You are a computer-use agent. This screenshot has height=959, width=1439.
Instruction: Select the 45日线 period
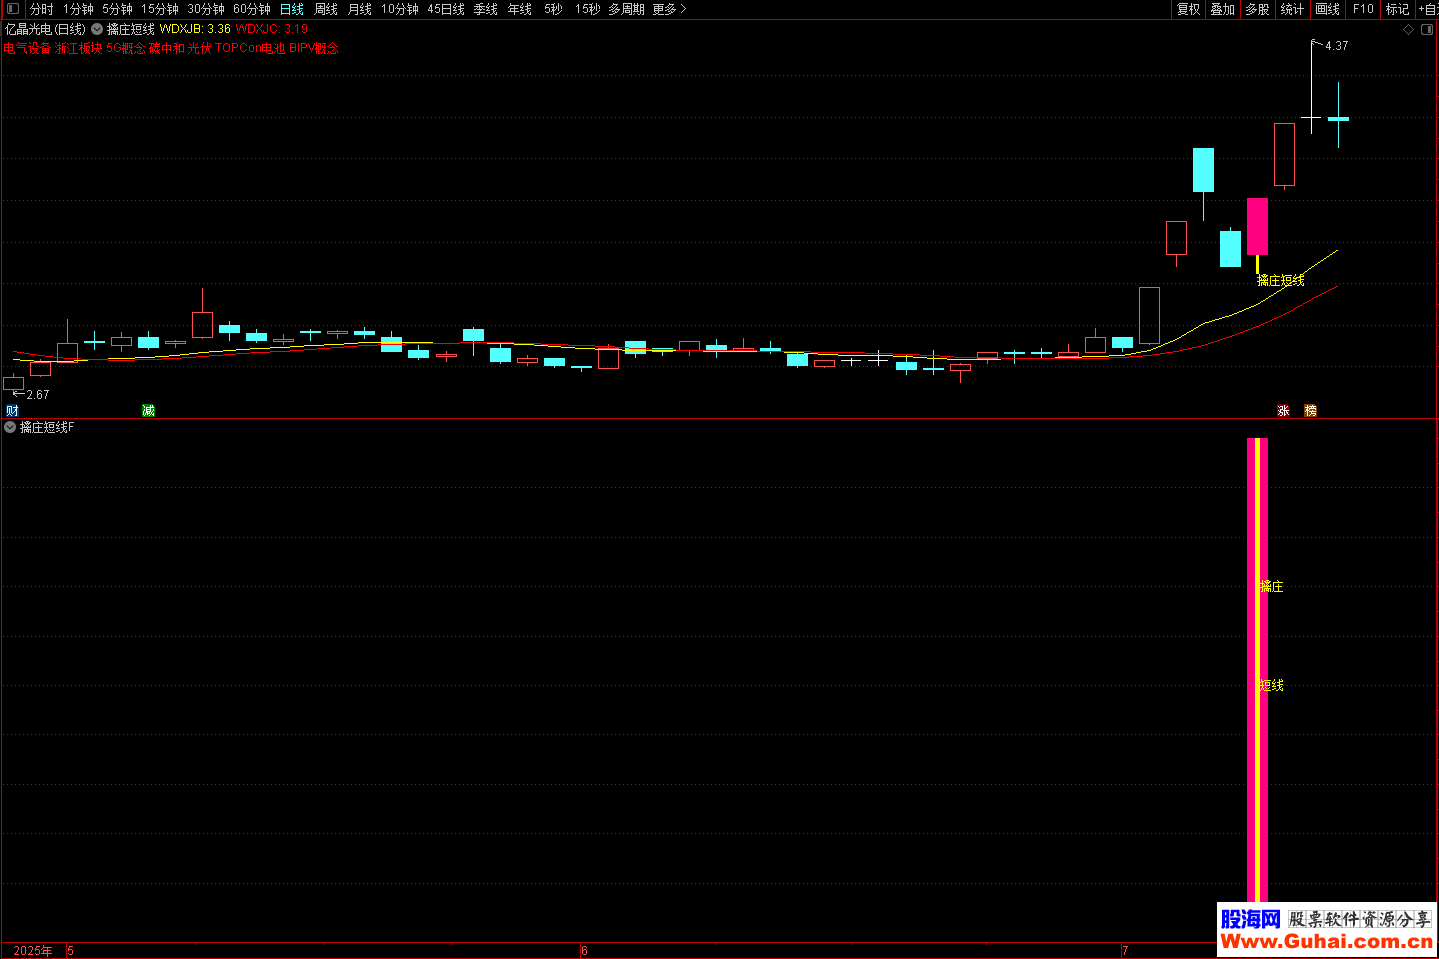point(446,9)
